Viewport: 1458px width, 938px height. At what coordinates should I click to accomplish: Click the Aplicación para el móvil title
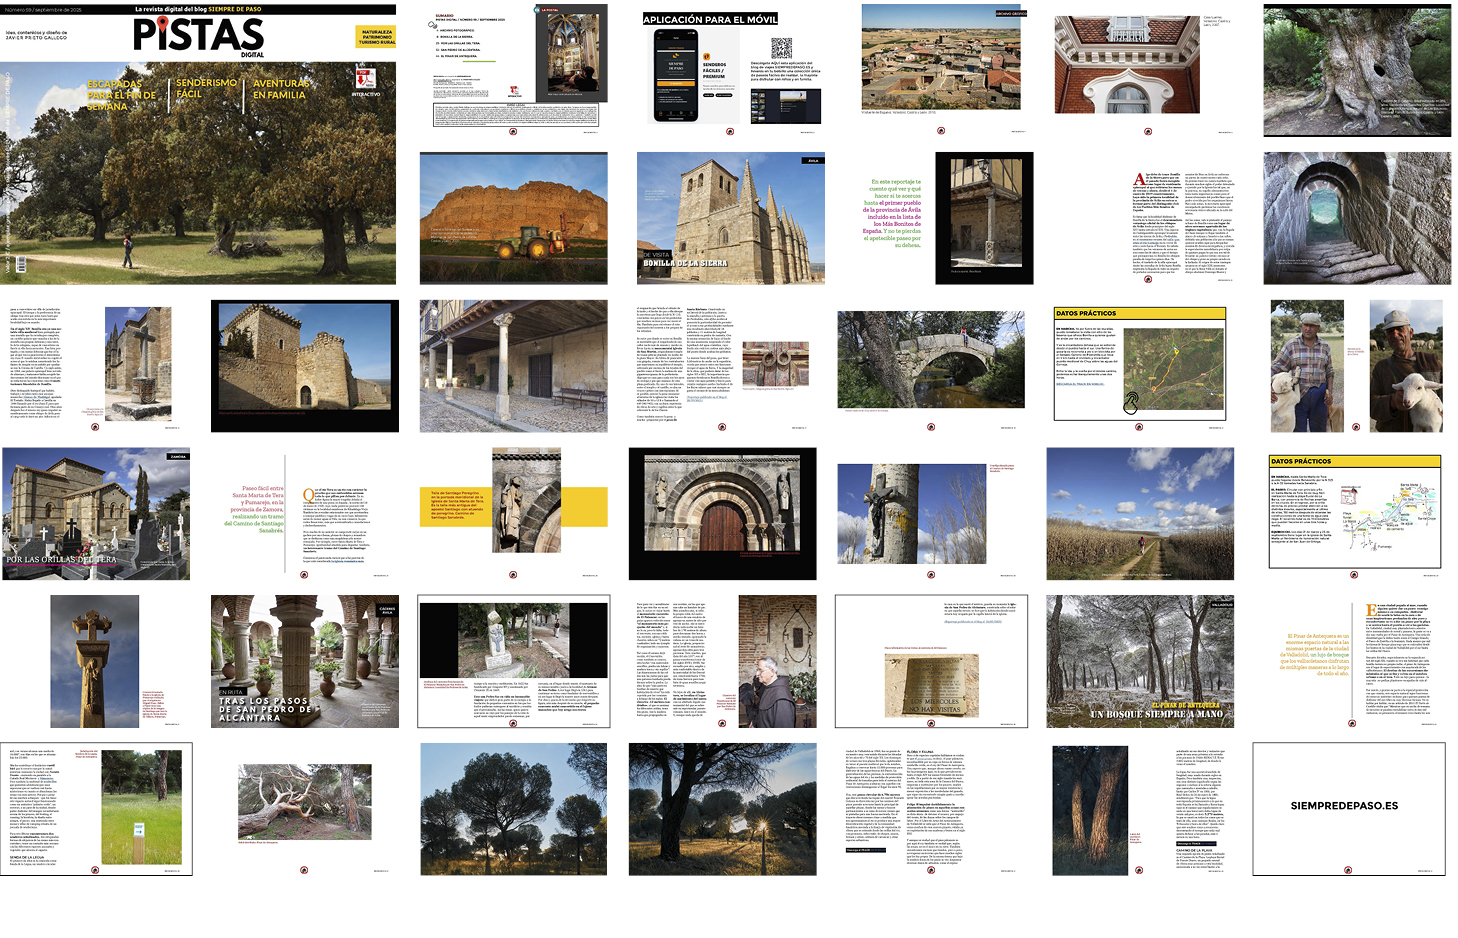coord(710,19)
